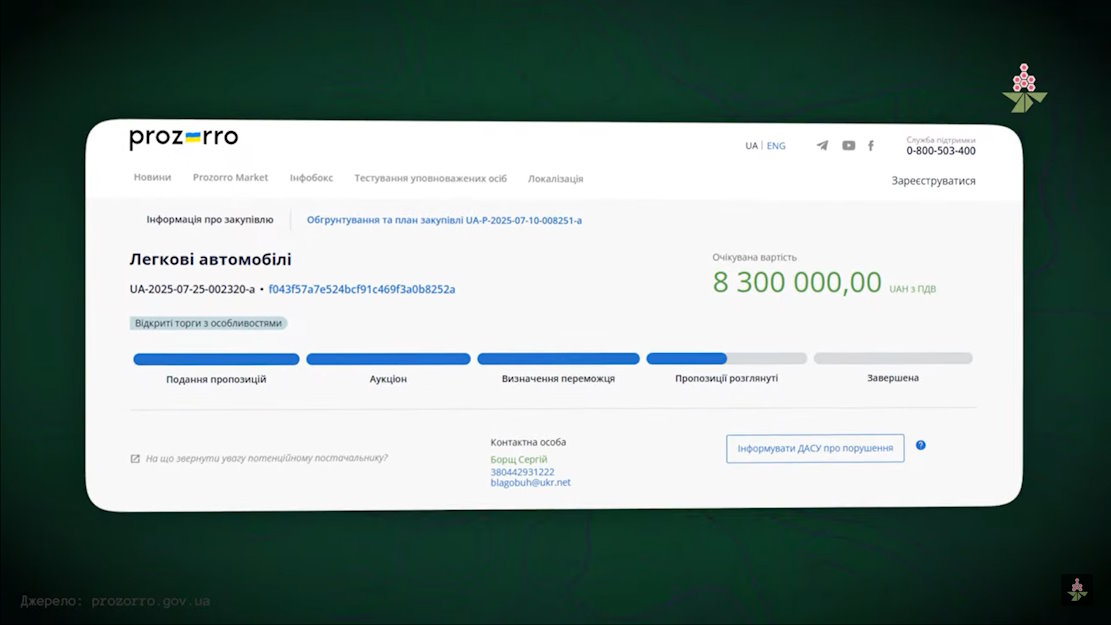Viewport: 1111px width, 625px height.
Task: Click the Пропозиції розглянуті progress bar
Action: pyautogui.click(x=726, y=359)
